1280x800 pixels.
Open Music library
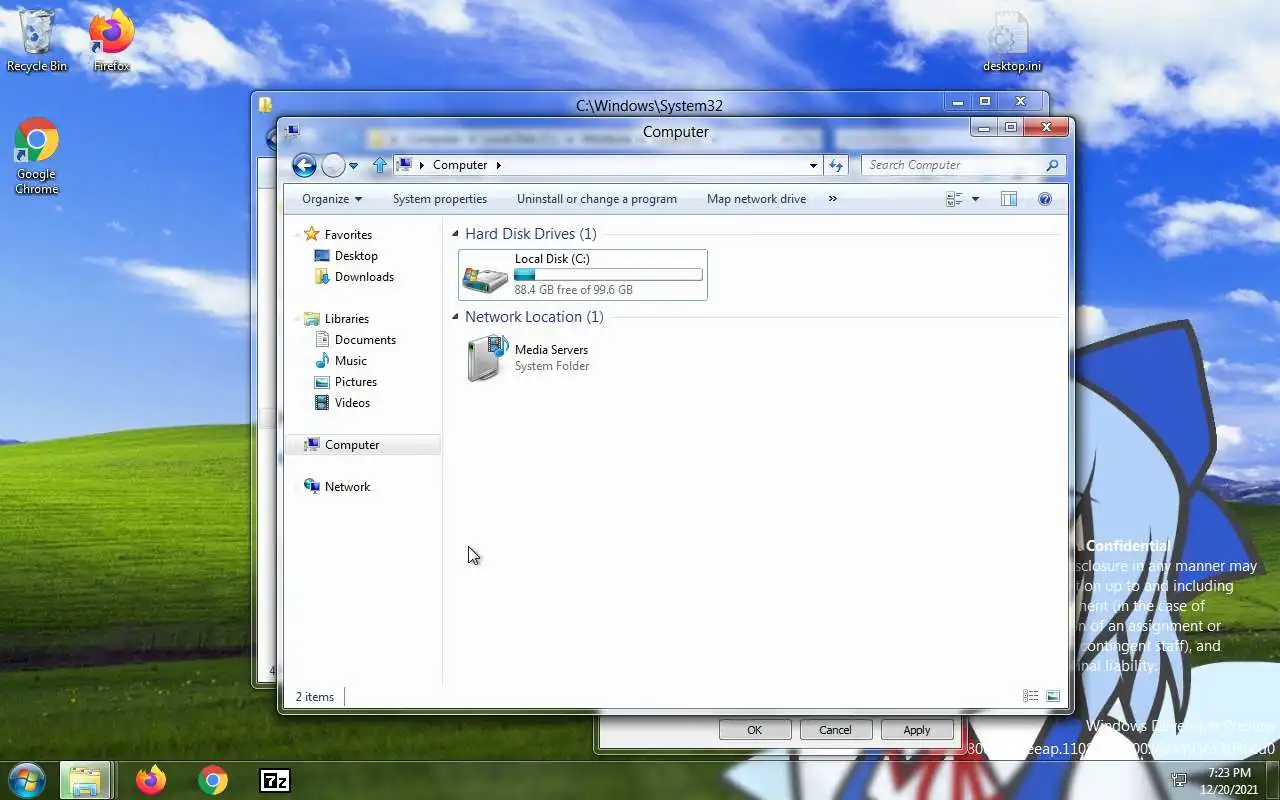[x=350, y=361]
